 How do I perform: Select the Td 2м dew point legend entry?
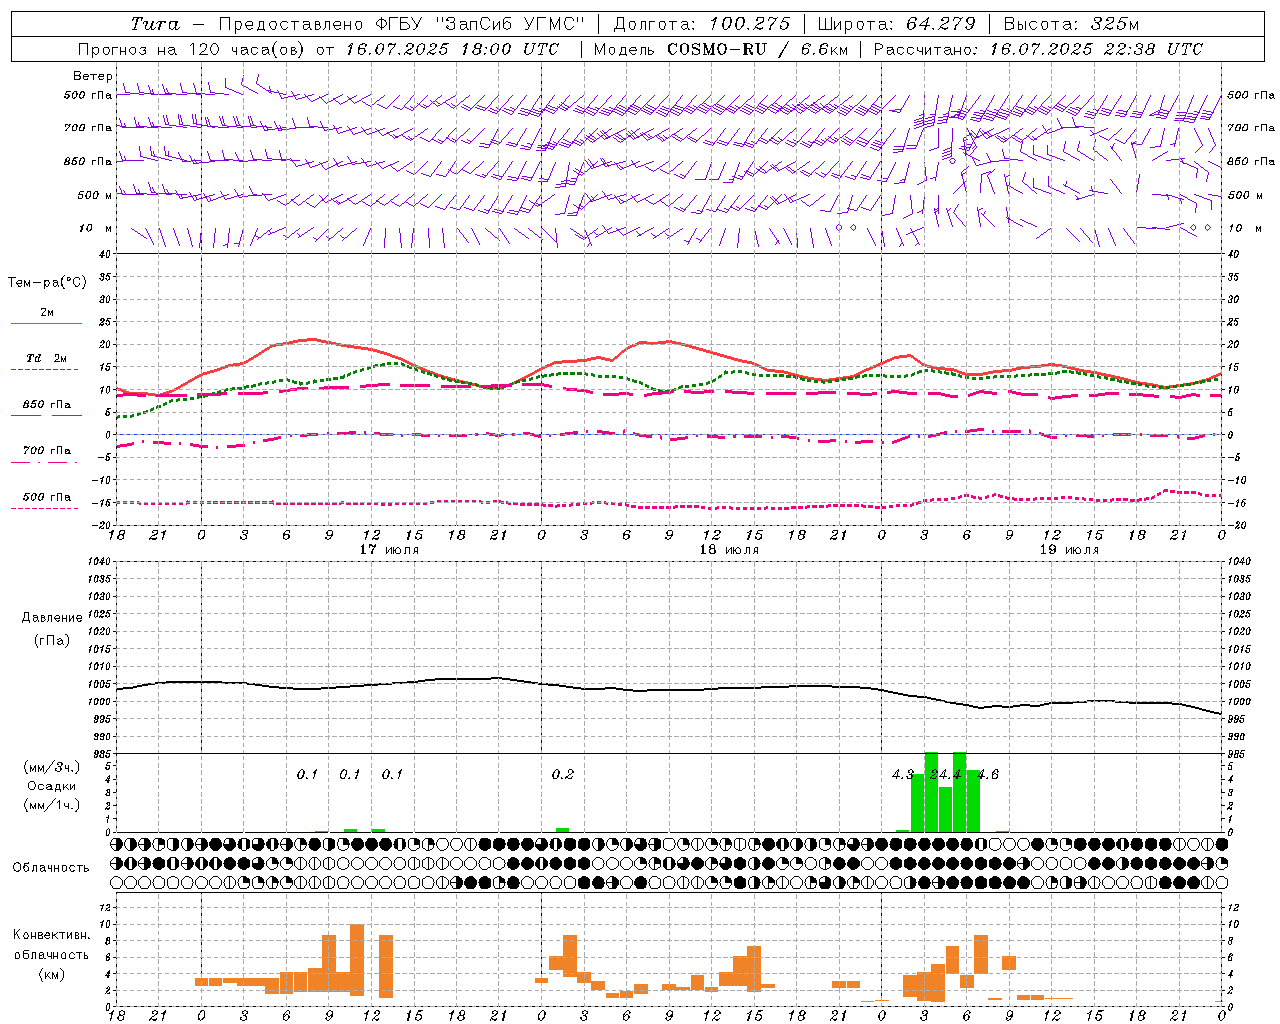pos(46,358)
